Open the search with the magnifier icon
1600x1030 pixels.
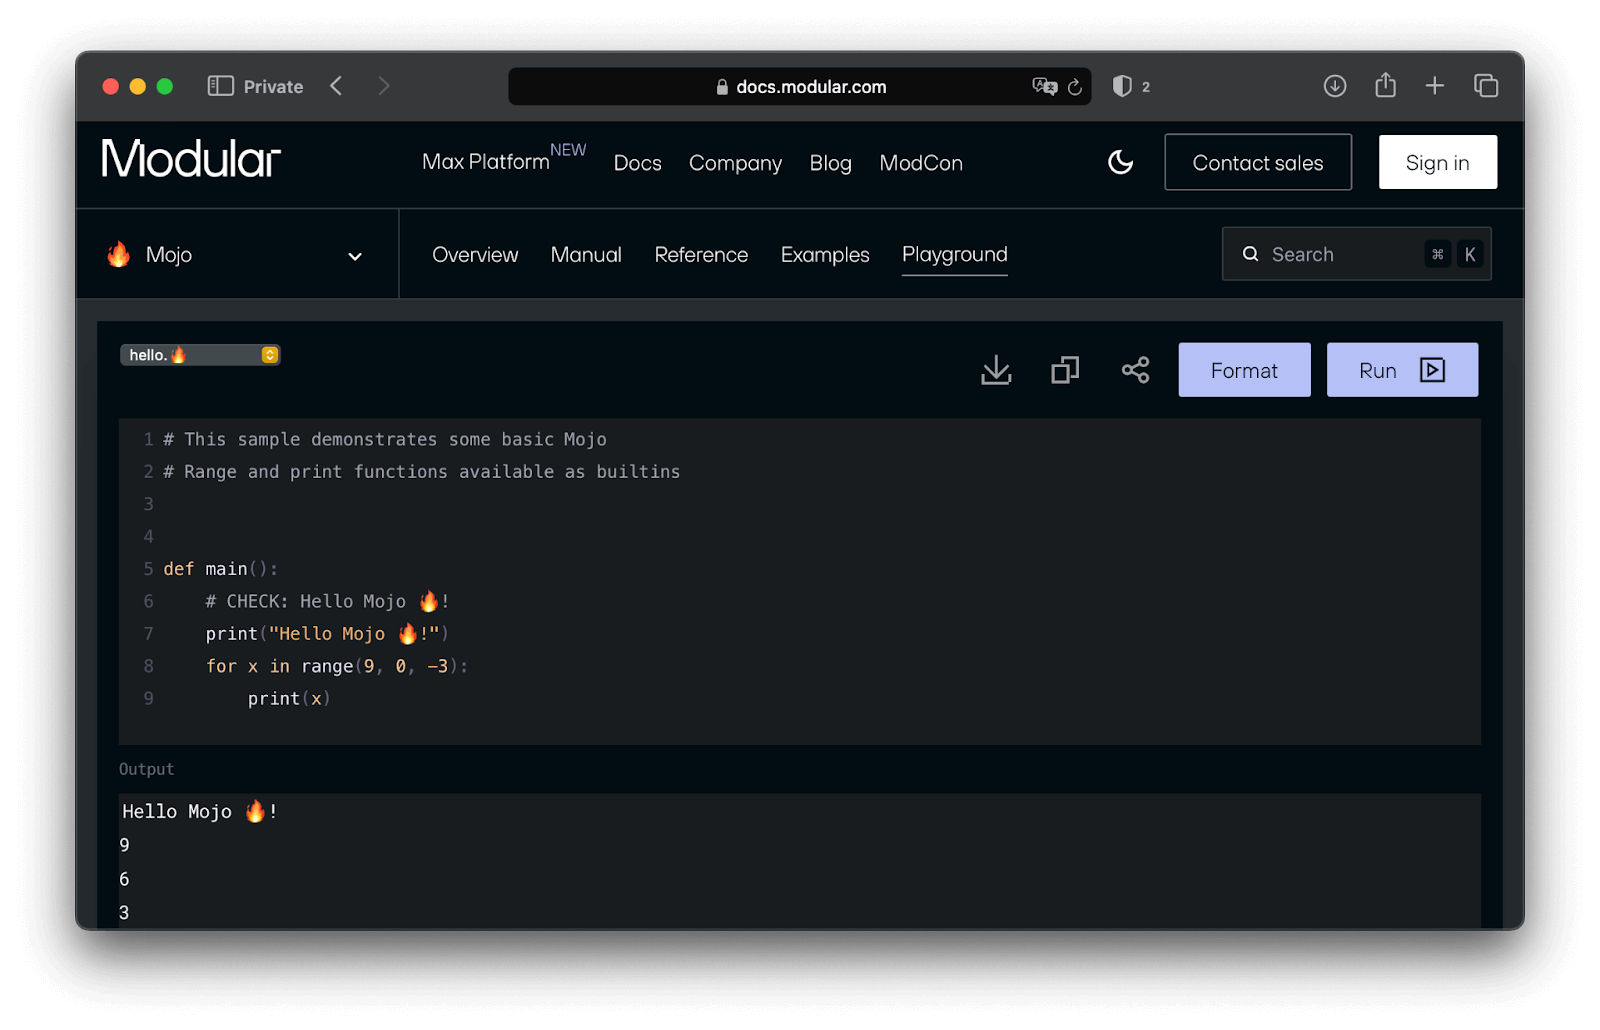(x=1250, y=254)
